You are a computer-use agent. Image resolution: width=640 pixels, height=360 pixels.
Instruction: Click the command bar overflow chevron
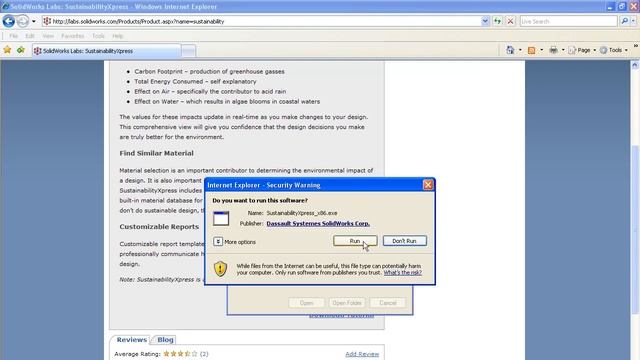pyautogui.click(x=636, y=46)
